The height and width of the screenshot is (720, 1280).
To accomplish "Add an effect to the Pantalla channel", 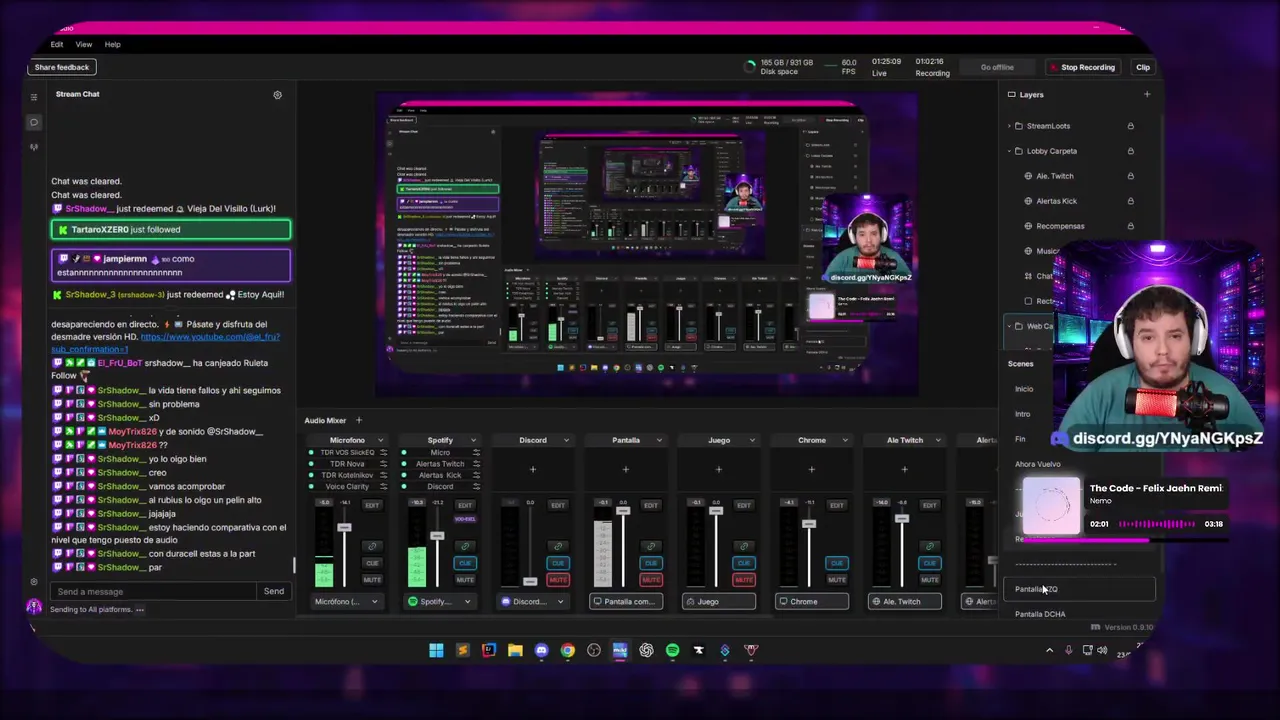I will (625, 469).
